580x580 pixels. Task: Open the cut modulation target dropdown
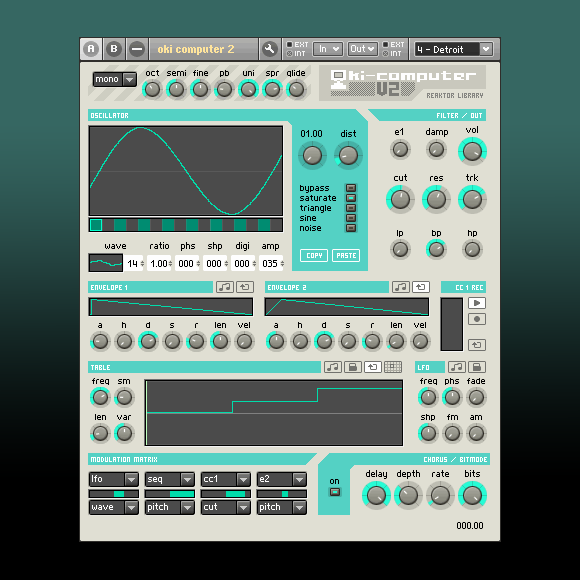(226, 507)
